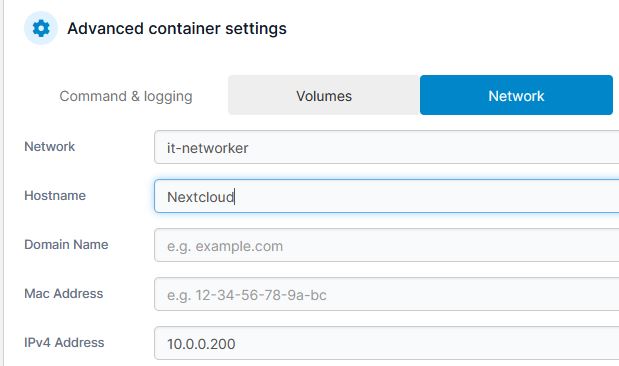Viewport: 619px width, 366px height.
Task: Click the Domain Name field label
Action: click(66, 244)
